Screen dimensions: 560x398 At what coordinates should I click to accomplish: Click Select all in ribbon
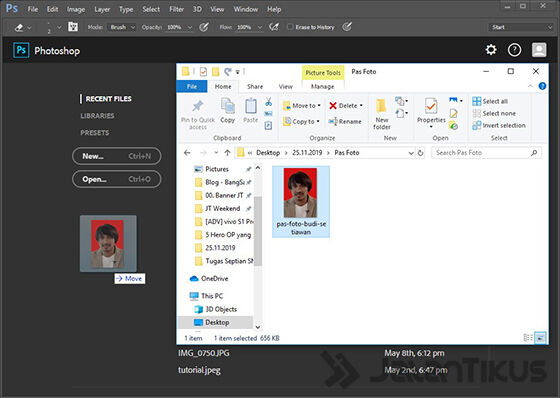pyautogui.click(x=490, y=101)
